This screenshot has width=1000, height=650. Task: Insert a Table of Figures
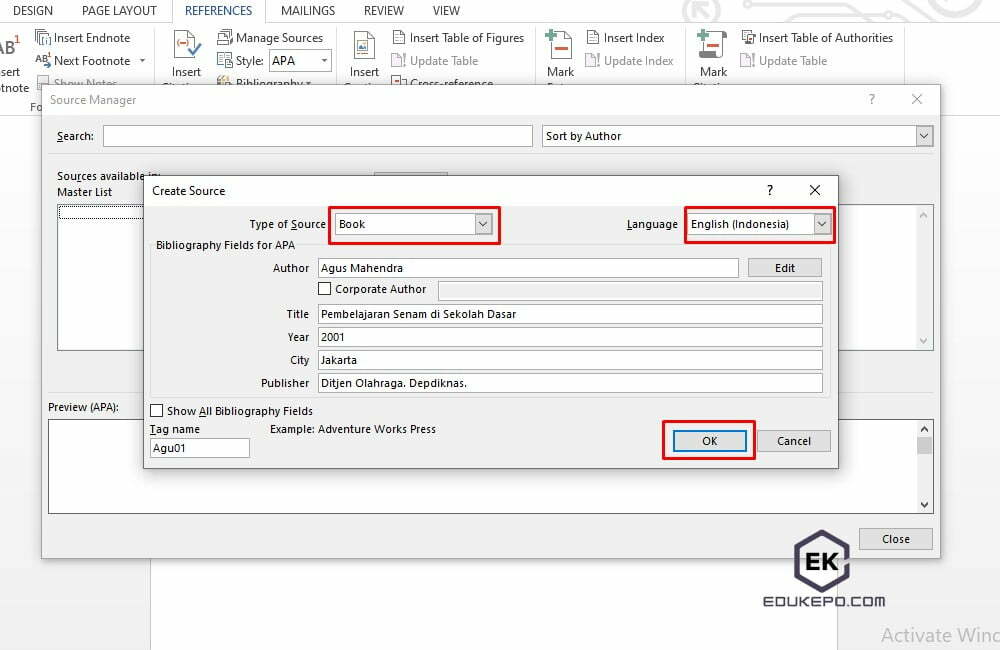click(459, 37)
